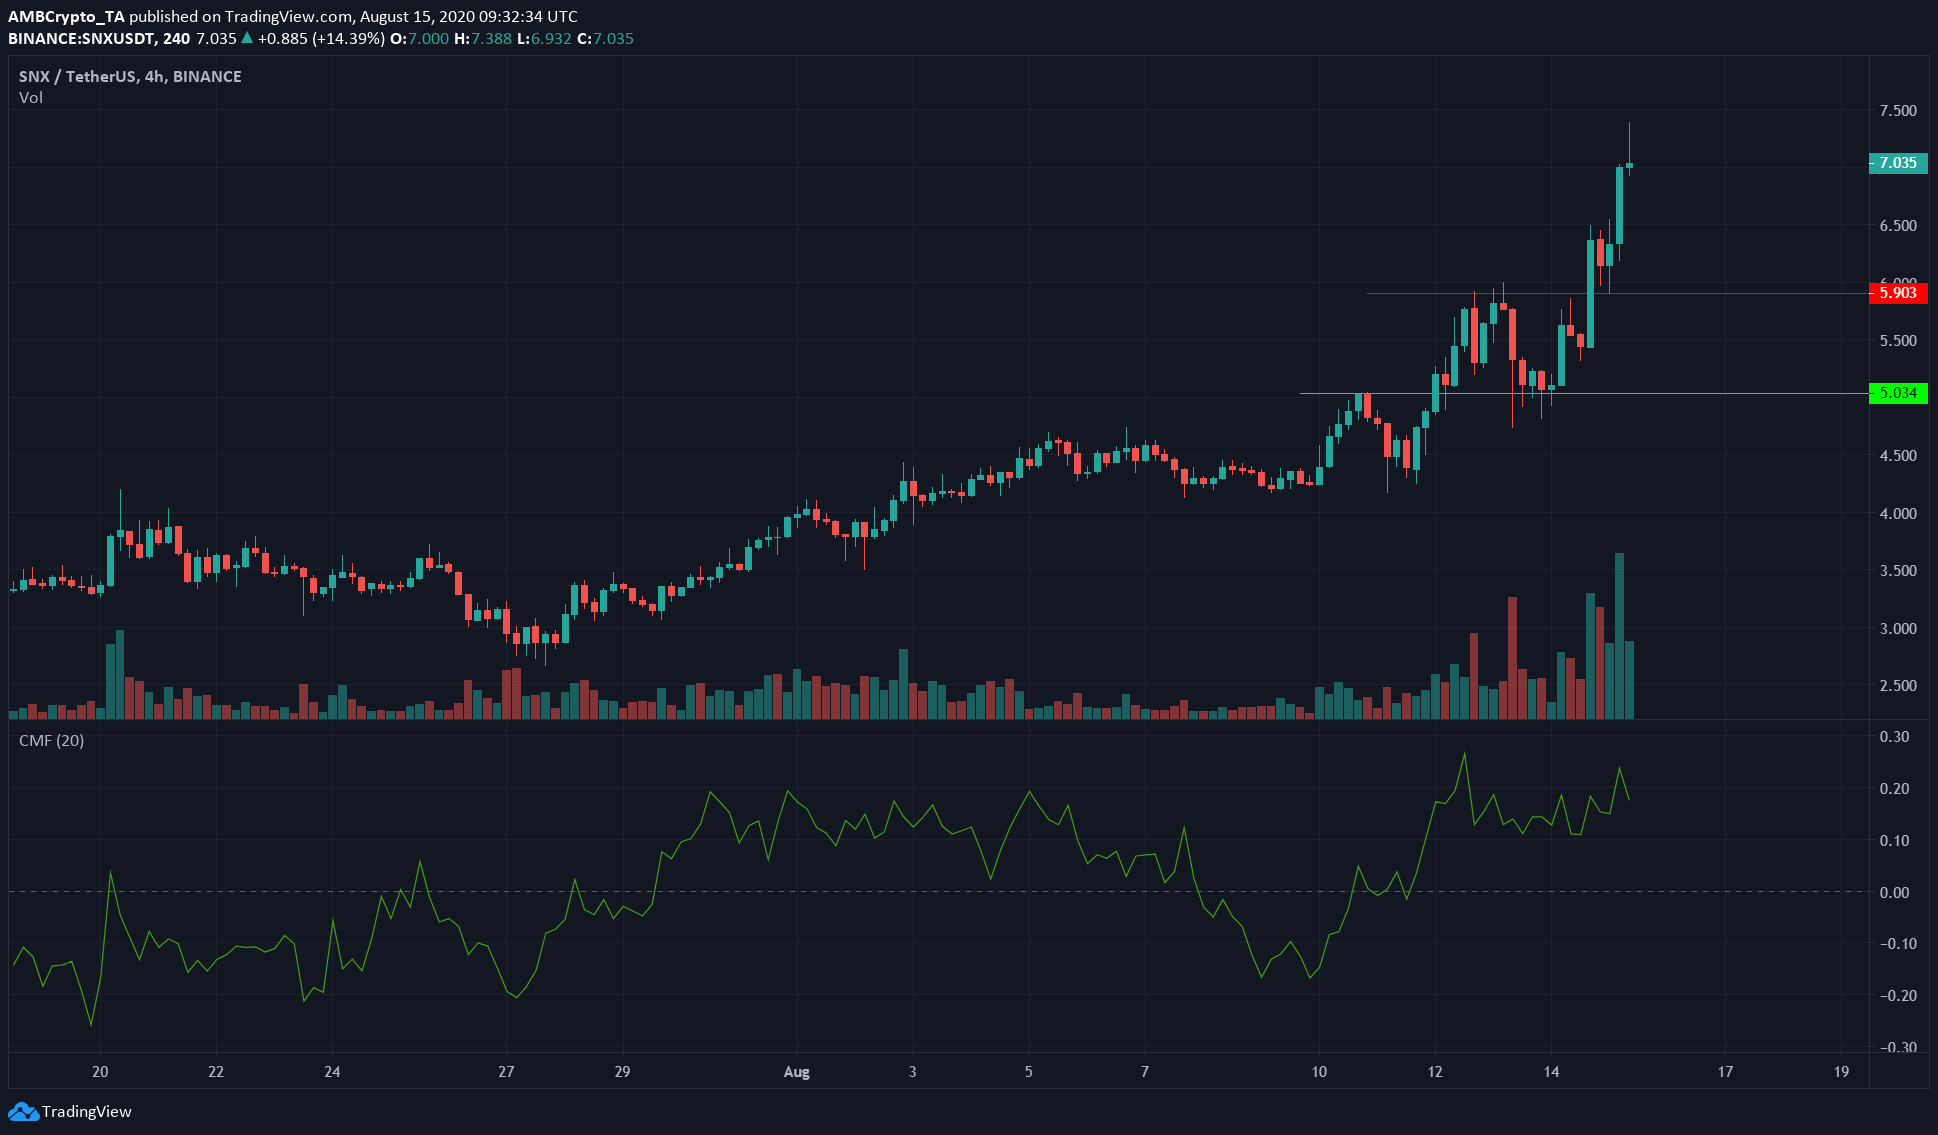Click the red resistance price label 5.903

point(1898,293)
